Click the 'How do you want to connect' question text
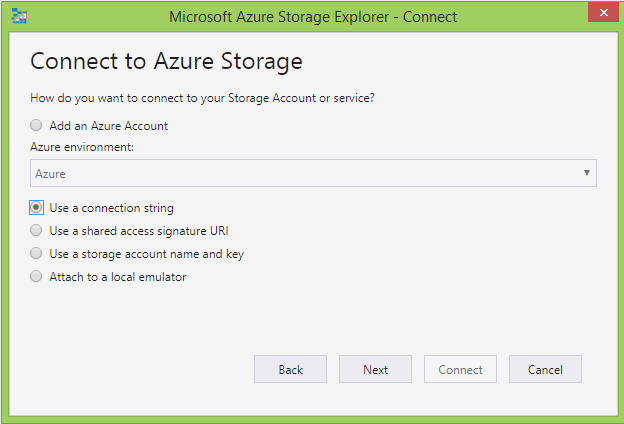 [x=202, y=98]
